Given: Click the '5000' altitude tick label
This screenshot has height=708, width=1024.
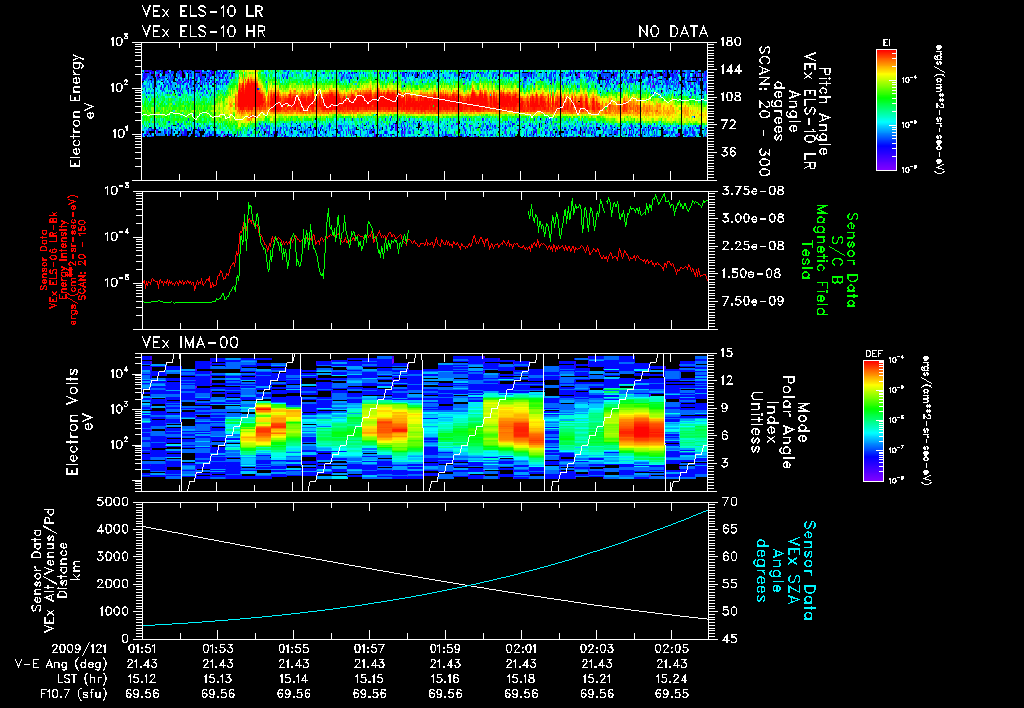Looking at the screenshot, I should click(x=113, y=502).
